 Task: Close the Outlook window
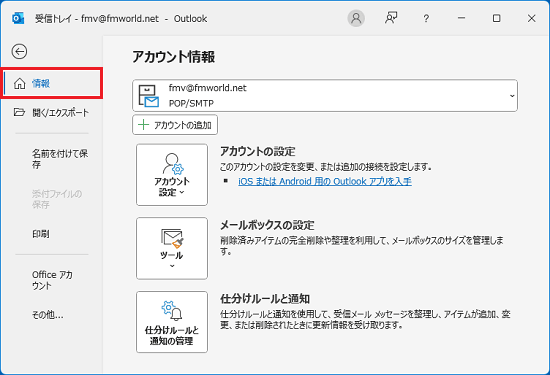click(531, 18)
